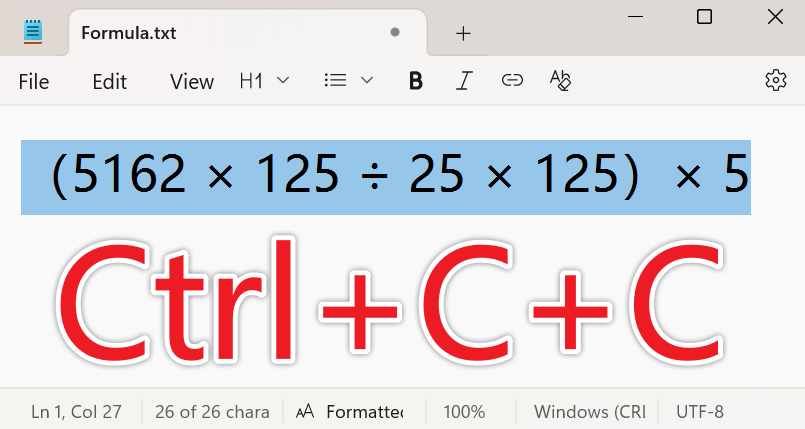
Task: Toggle bold formatting on selected text
Action: 416,81
